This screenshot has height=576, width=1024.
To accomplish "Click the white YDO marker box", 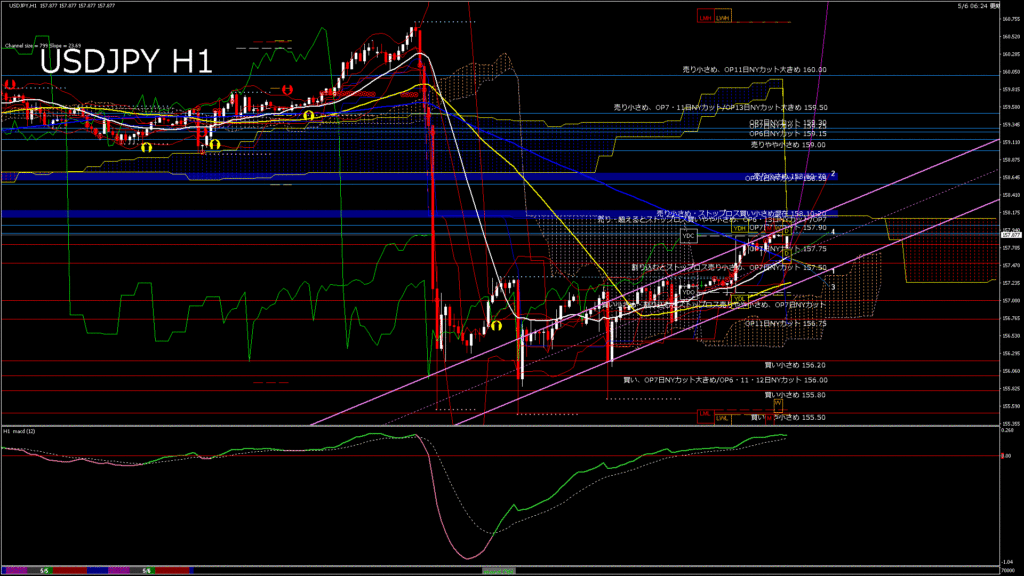I will pyautogui.click(x=688, y=292).
